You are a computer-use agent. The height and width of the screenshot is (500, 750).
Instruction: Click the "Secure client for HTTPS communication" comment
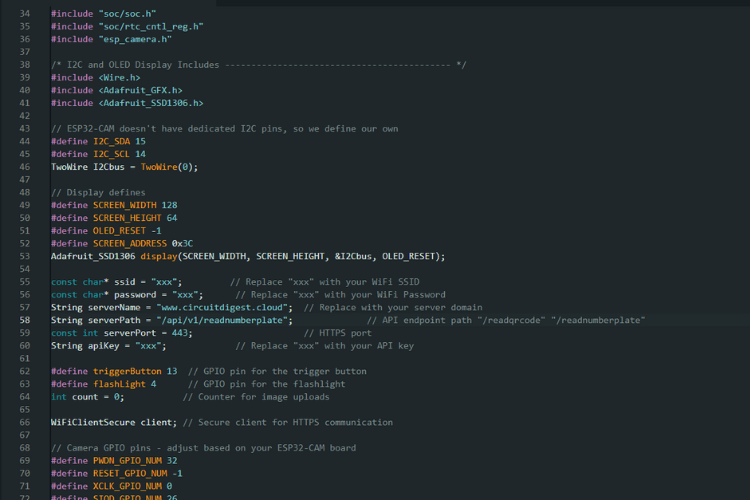click(288, 422)
